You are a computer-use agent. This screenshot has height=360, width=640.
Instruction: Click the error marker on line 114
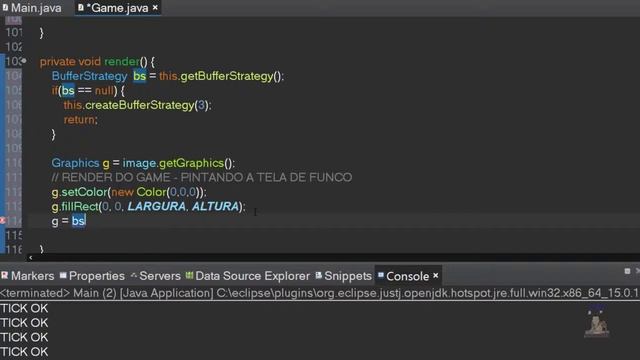pos(3,221)
